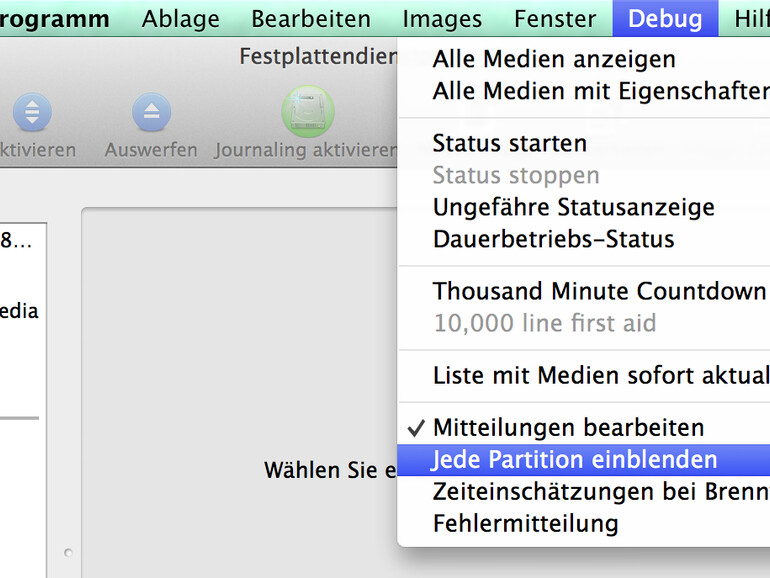Screen dimensions: 770x578
Task: Toggle Zeiteinschätzungen bei Brennen option
Action: (600, 492)
